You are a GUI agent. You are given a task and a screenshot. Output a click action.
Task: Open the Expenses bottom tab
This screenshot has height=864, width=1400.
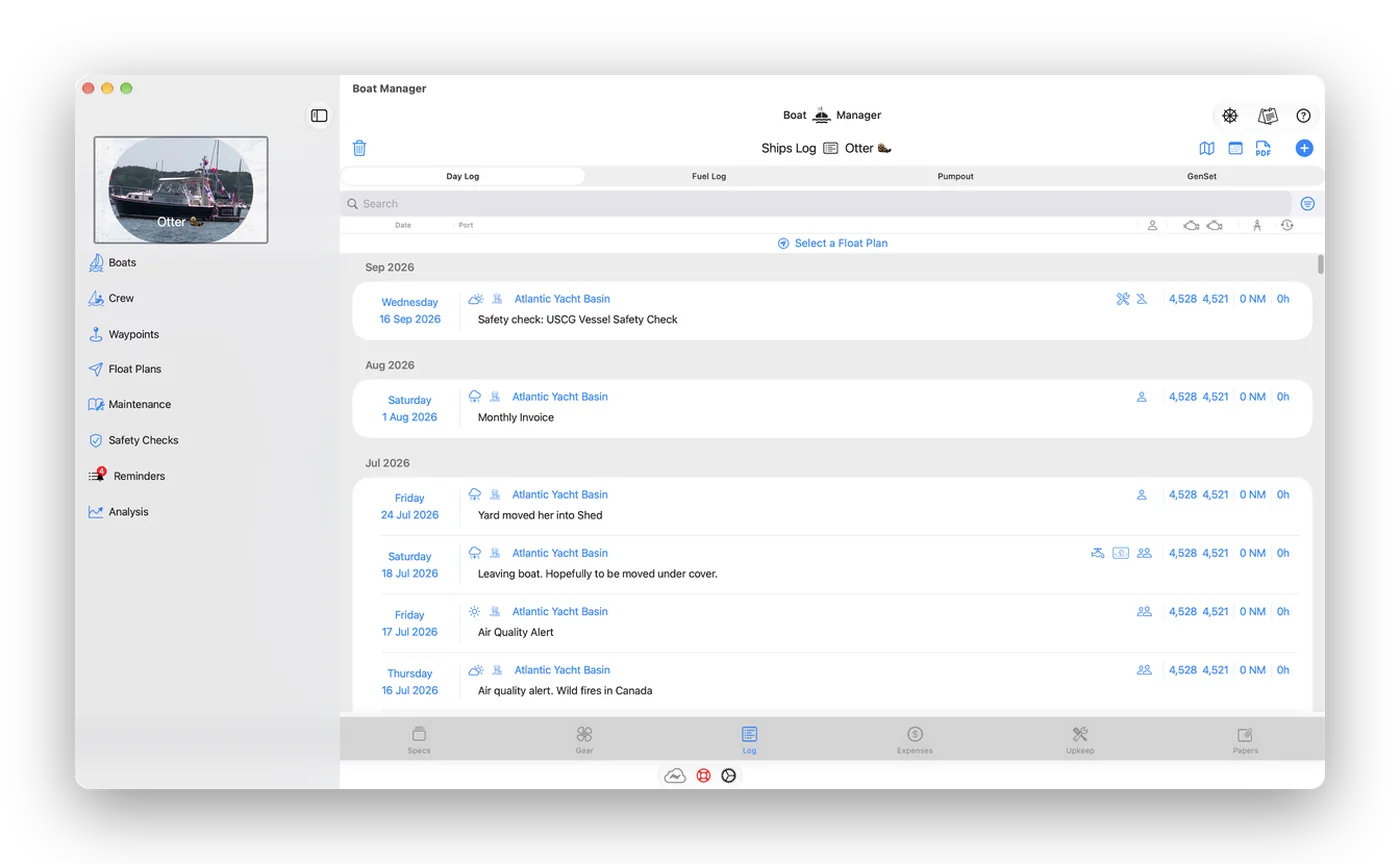(915, 740)
